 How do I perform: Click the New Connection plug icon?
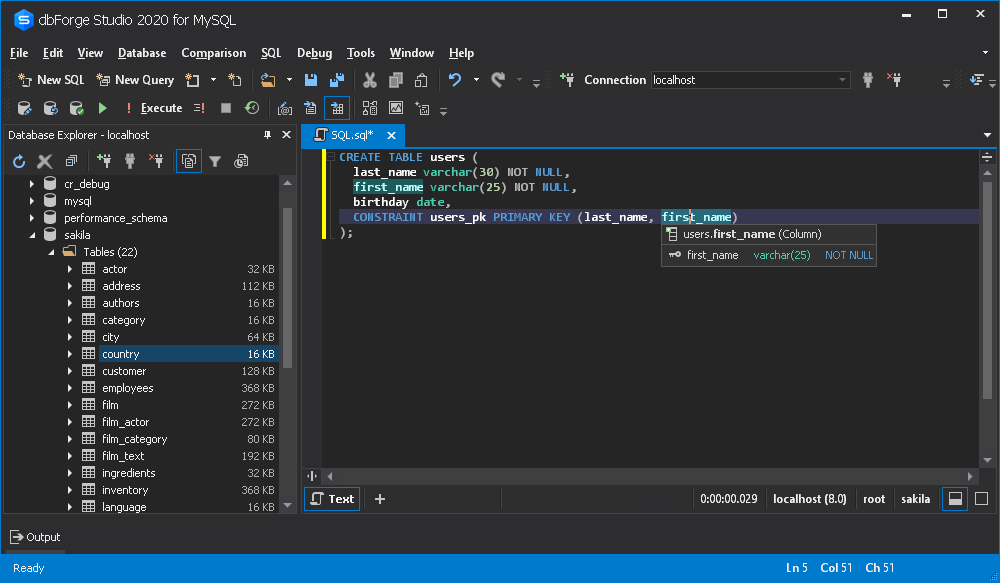pos(103,161)
